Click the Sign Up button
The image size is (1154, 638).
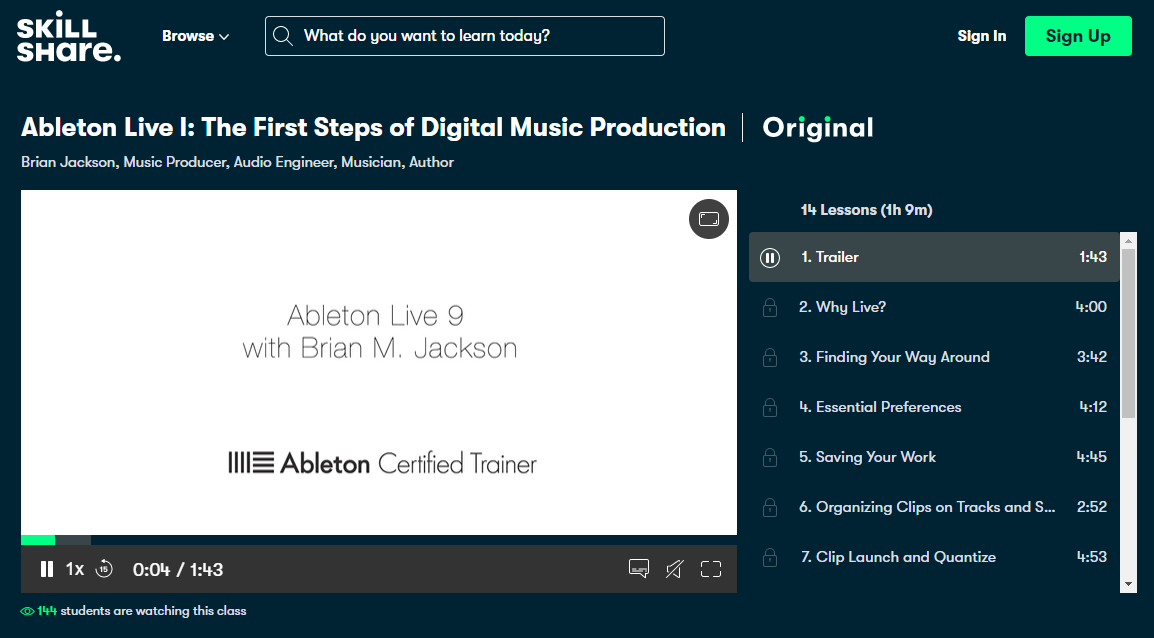pyautogui.click(x=1078, y=35)
